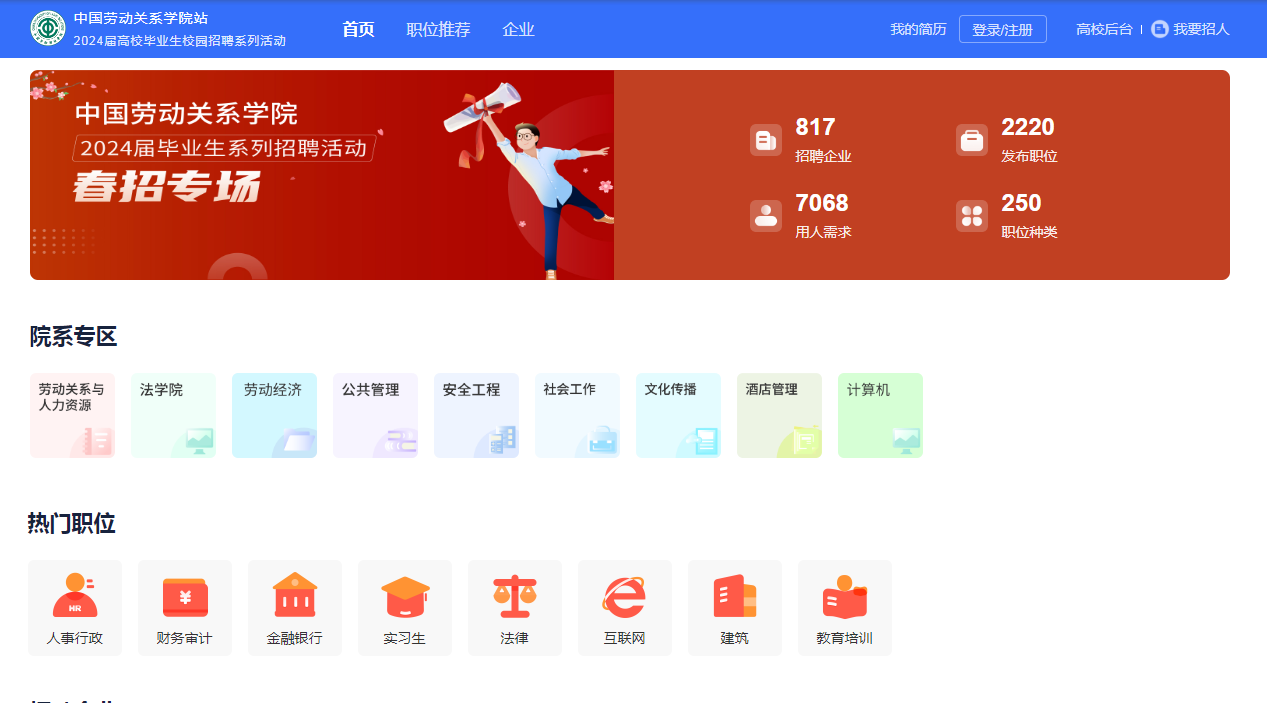
Task: Click the 发布职位 briefcase icon
Action: coord(972,140)
